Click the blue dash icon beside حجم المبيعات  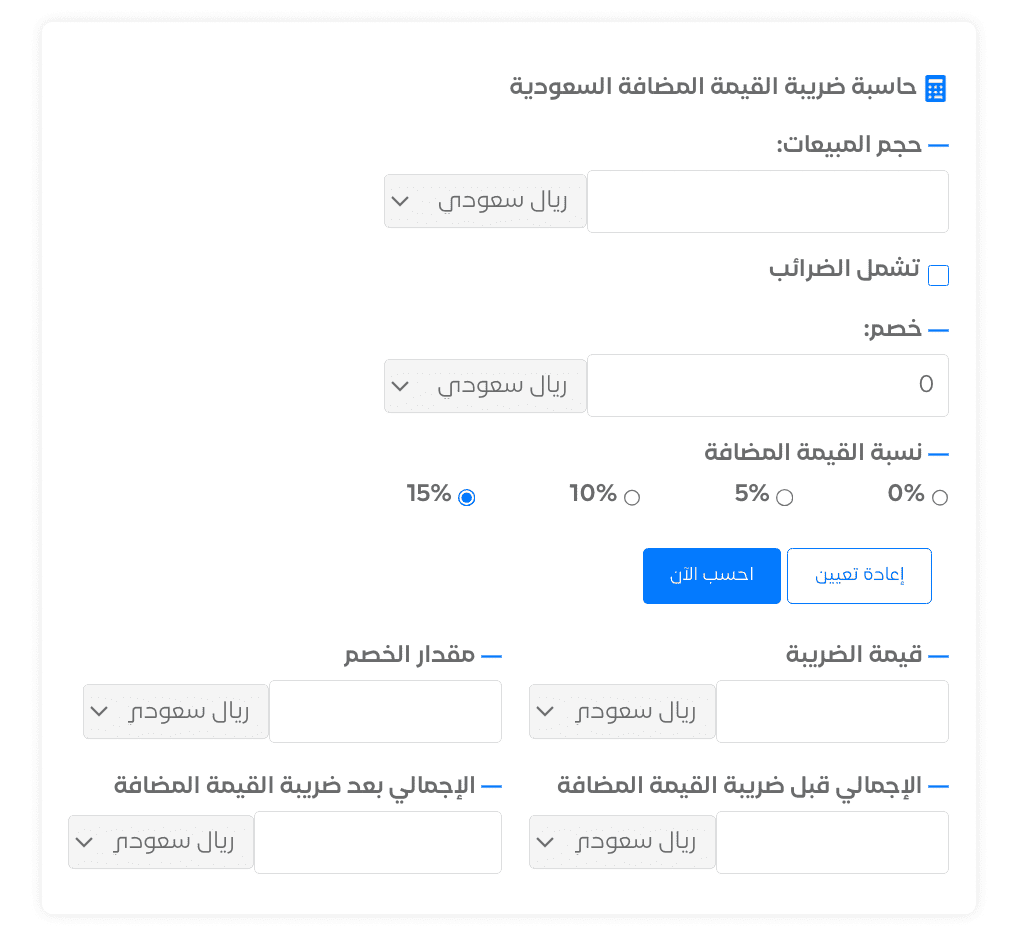coord(938,144)
